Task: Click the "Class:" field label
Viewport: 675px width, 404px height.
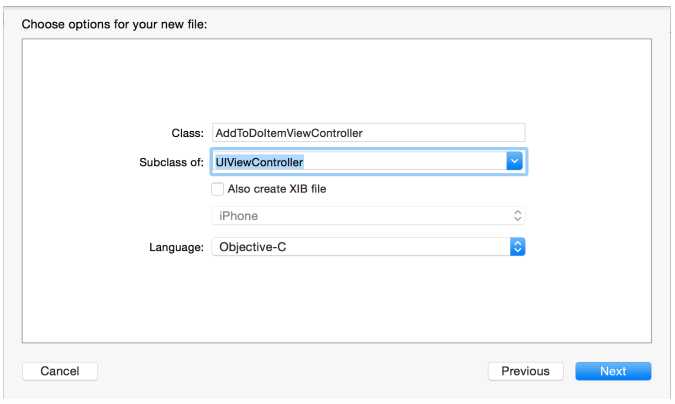Action: (188, 133)
